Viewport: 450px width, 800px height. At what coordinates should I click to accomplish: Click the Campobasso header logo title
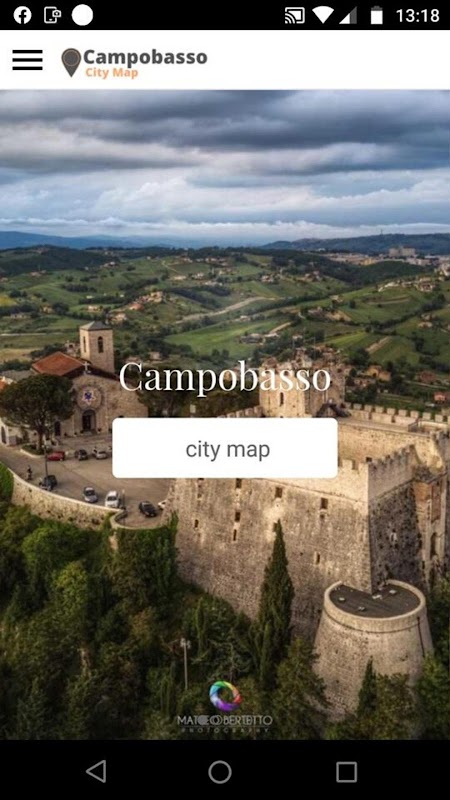[145, 57]
